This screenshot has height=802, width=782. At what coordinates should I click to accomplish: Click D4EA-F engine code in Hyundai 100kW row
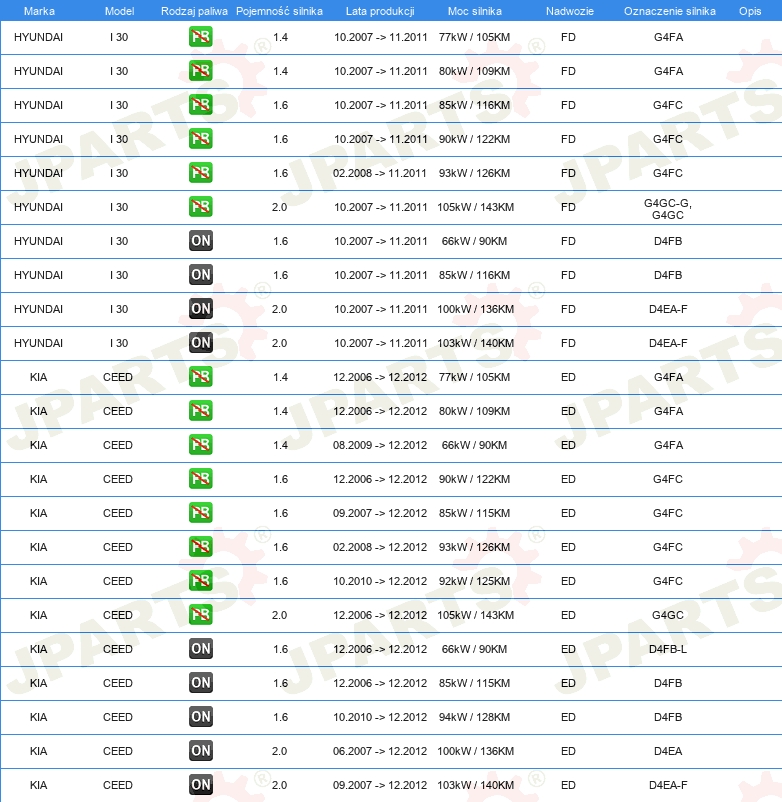(x=667, y=309)
